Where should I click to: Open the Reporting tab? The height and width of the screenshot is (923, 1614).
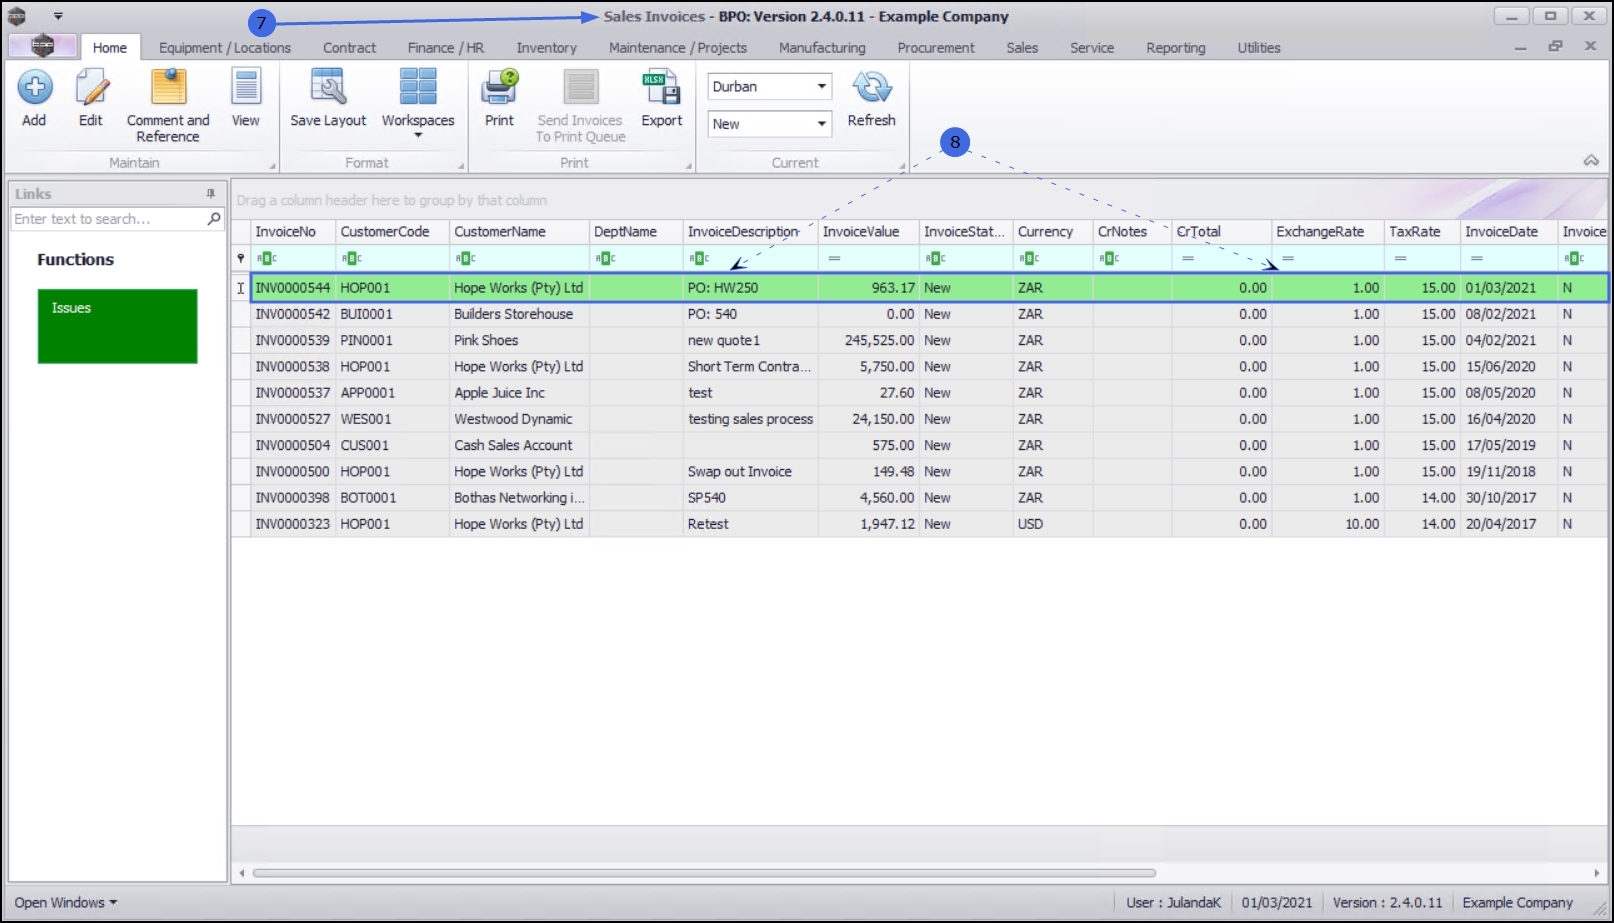[1176, 48]
